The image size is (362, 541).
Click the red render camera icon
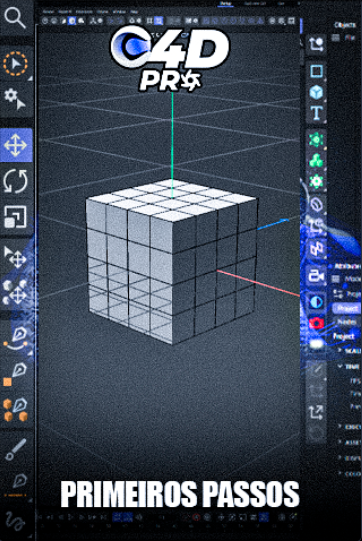(316, 323)
